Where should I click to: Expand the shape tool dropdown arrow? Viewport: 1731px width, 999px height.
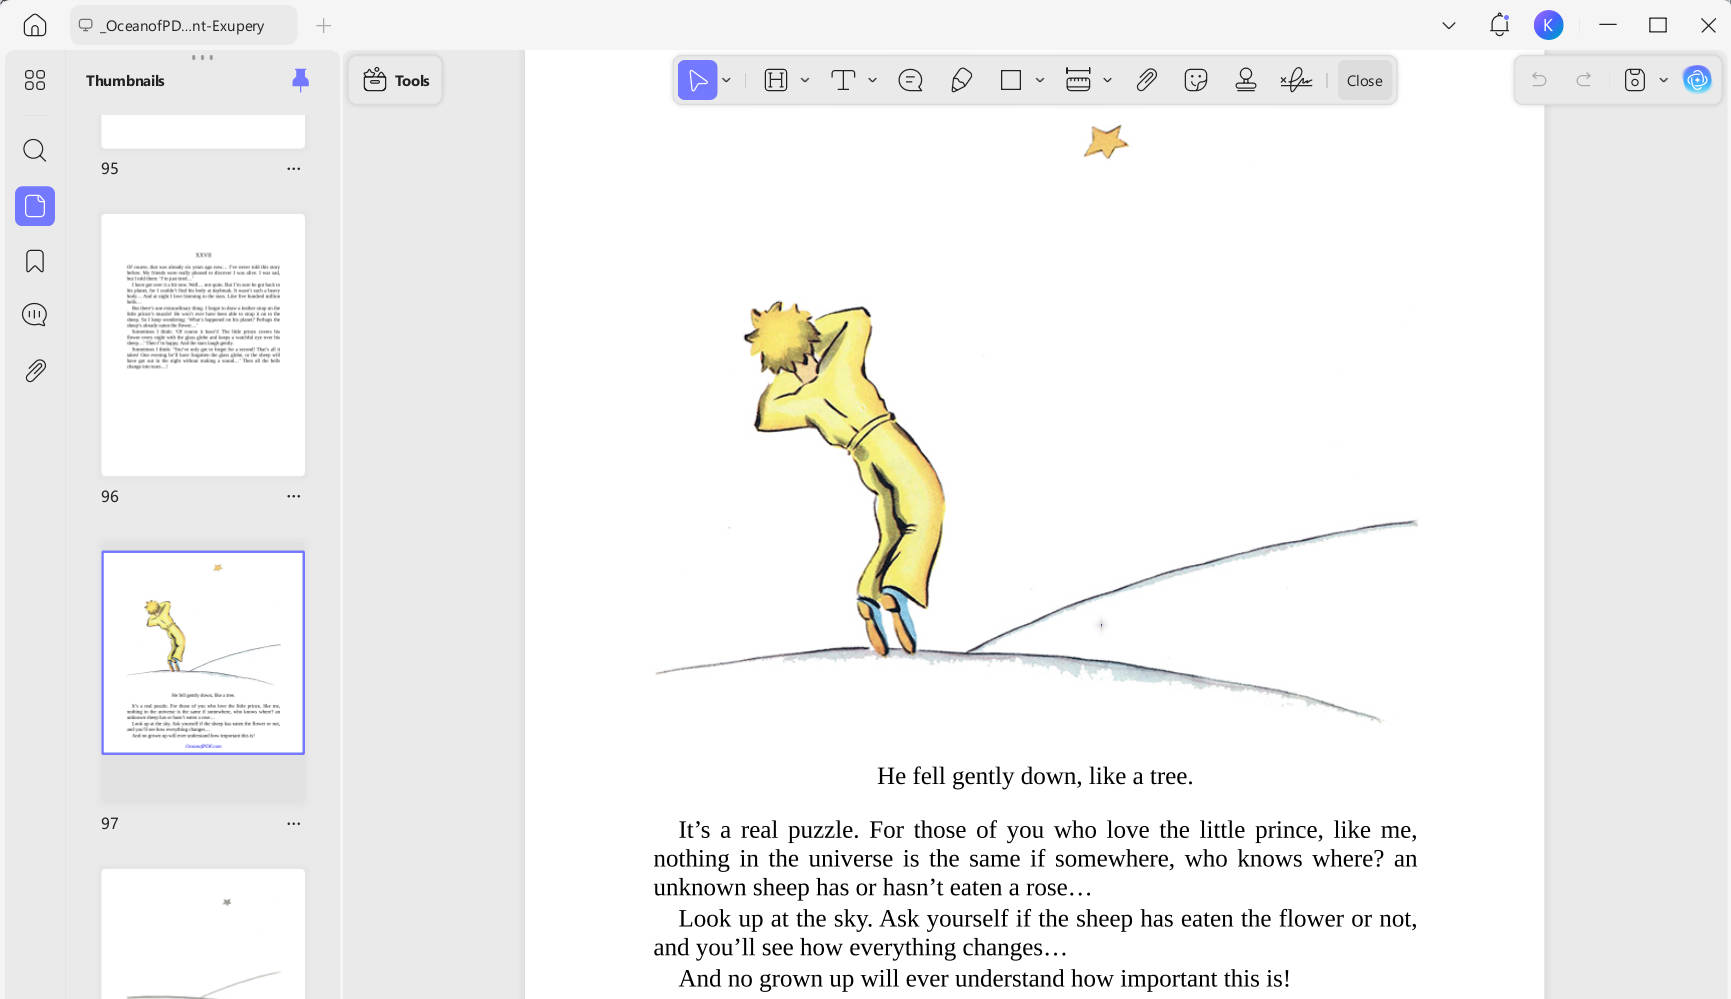click(1040, 80)
